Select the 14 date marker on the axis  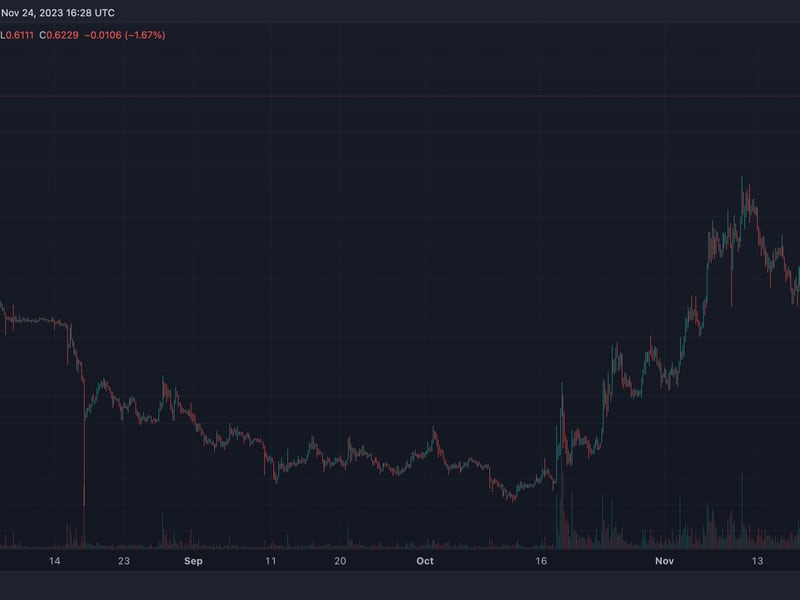[x=55, y=561]
